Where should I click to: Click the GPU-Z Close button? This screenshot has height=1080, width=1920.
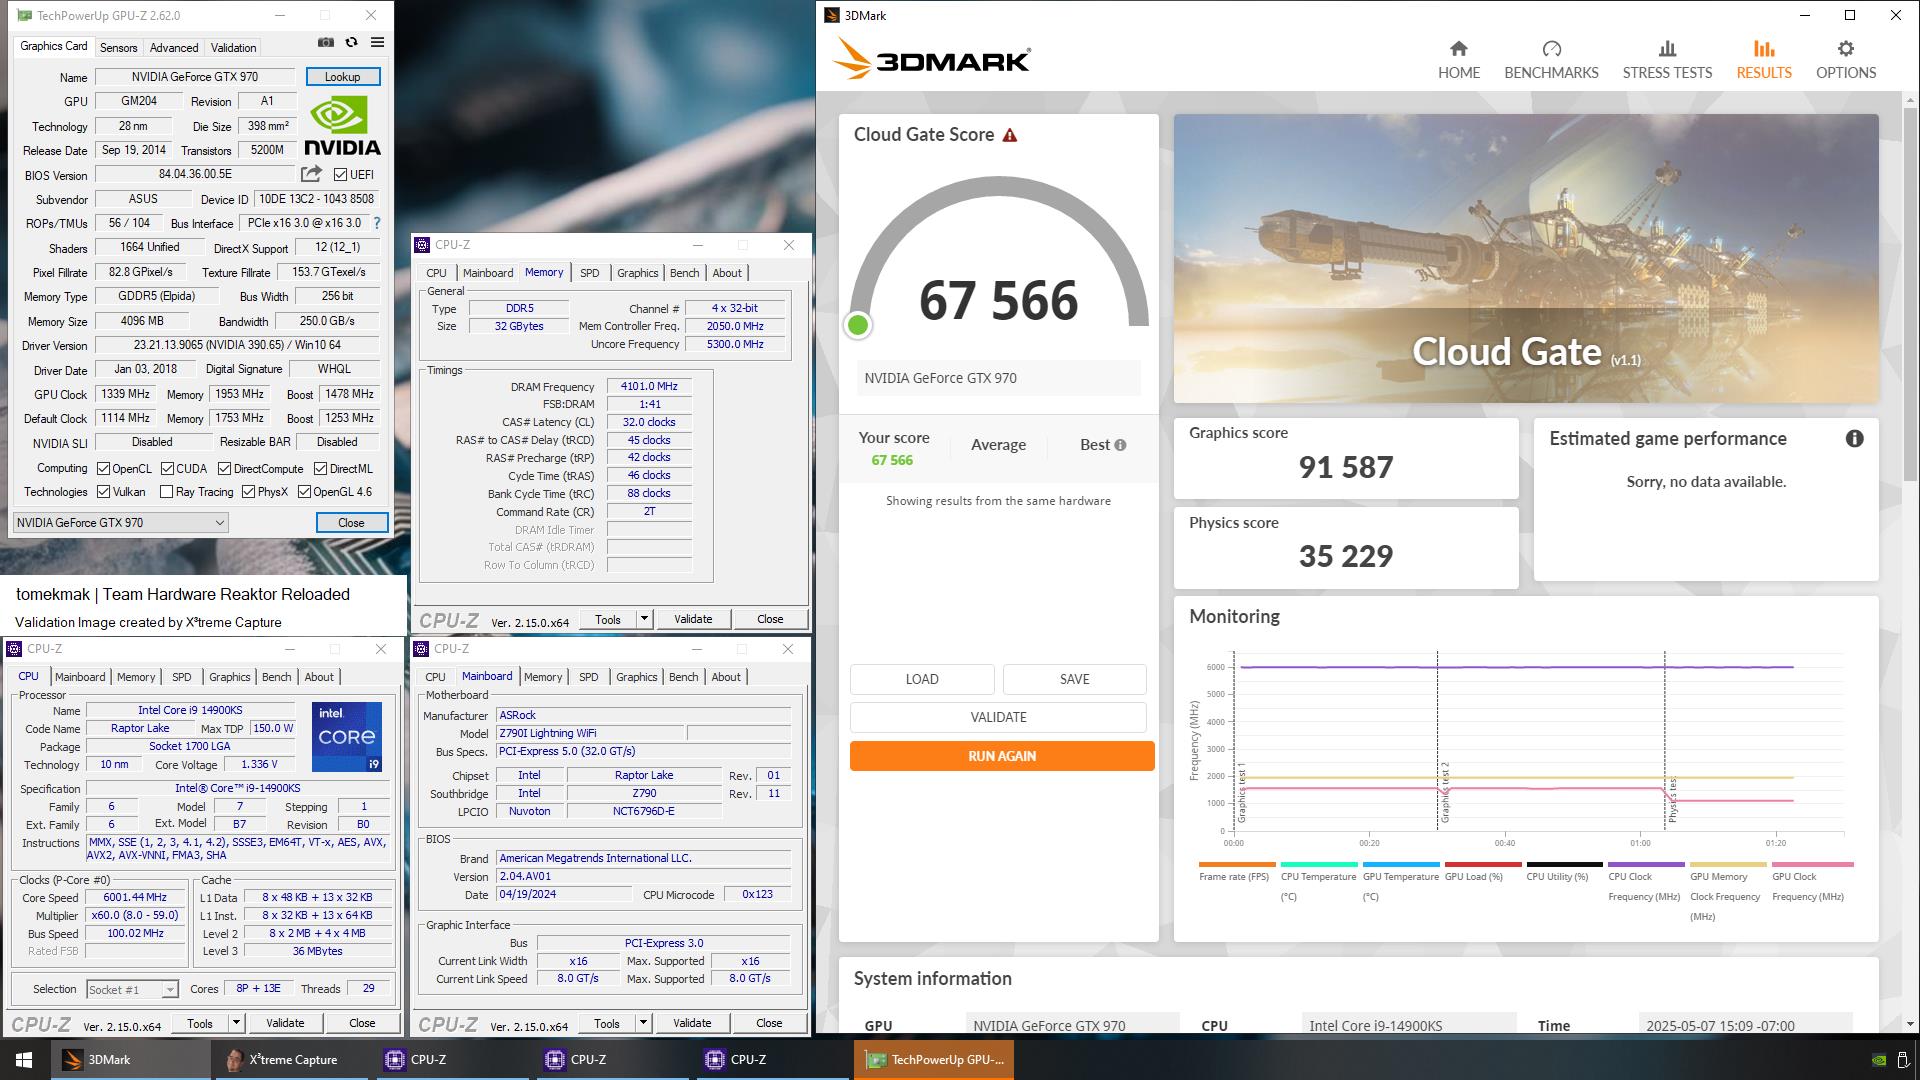[x=352, y=523]
